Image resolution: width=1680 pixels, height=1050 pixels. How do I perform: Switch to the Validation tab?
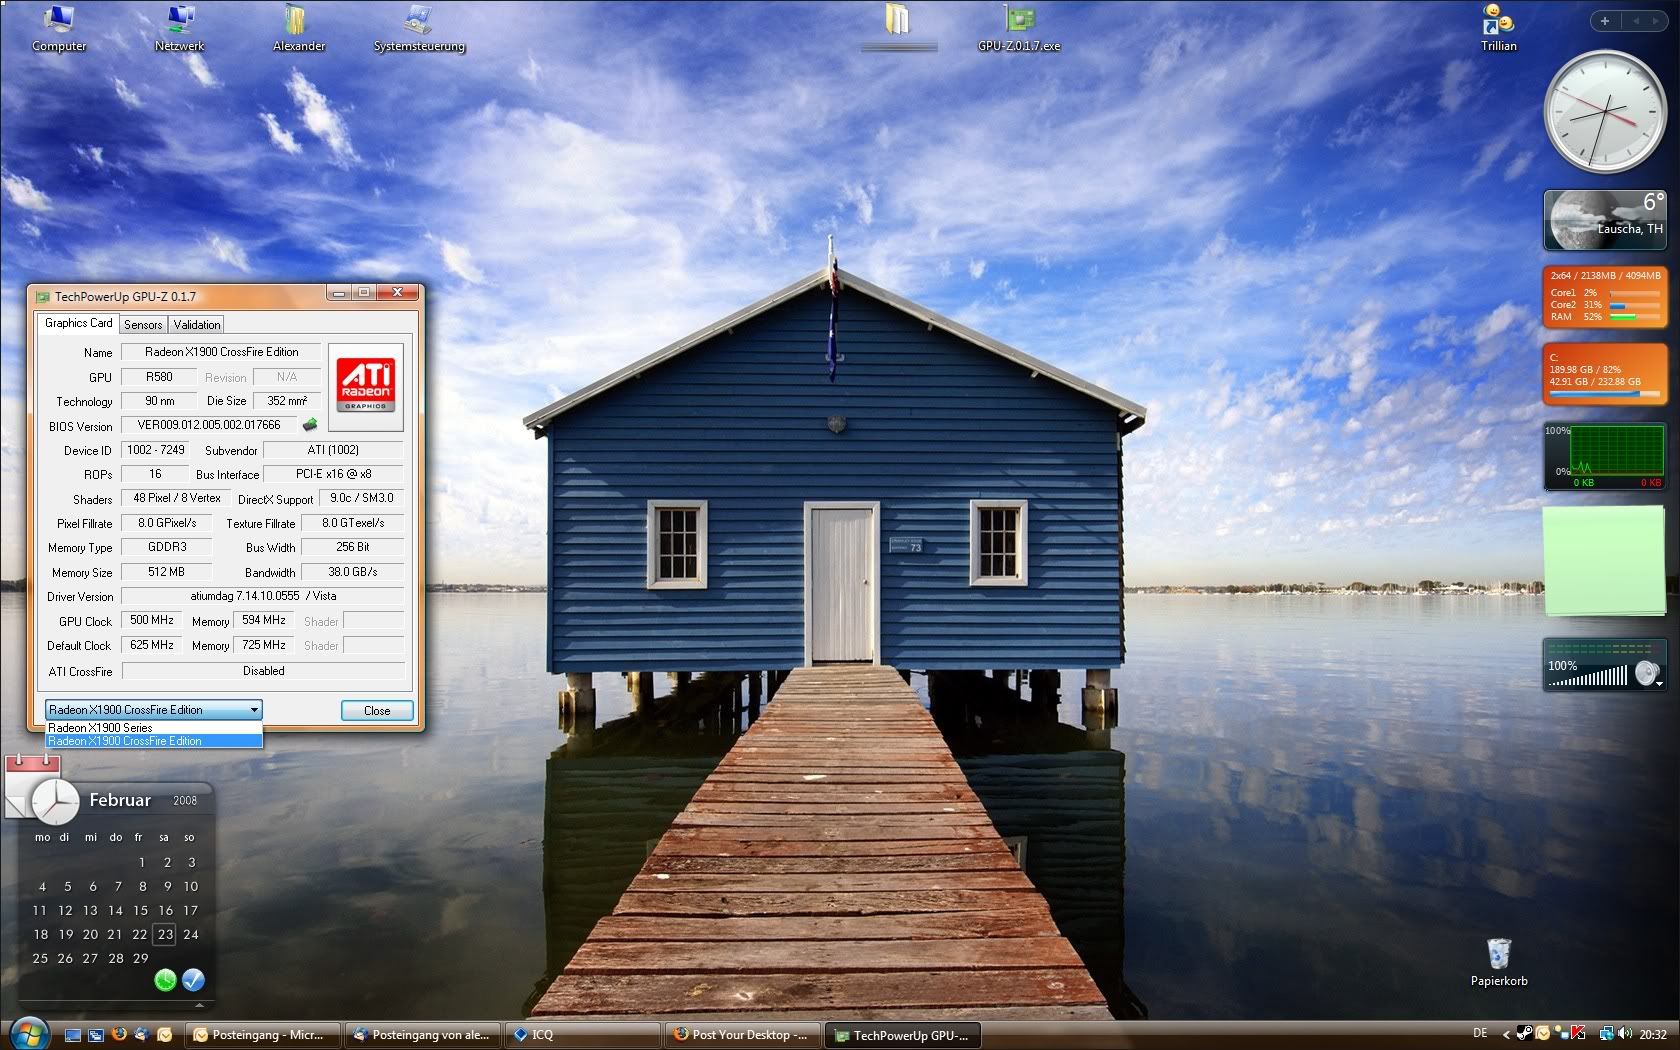[x=197, y=325]
